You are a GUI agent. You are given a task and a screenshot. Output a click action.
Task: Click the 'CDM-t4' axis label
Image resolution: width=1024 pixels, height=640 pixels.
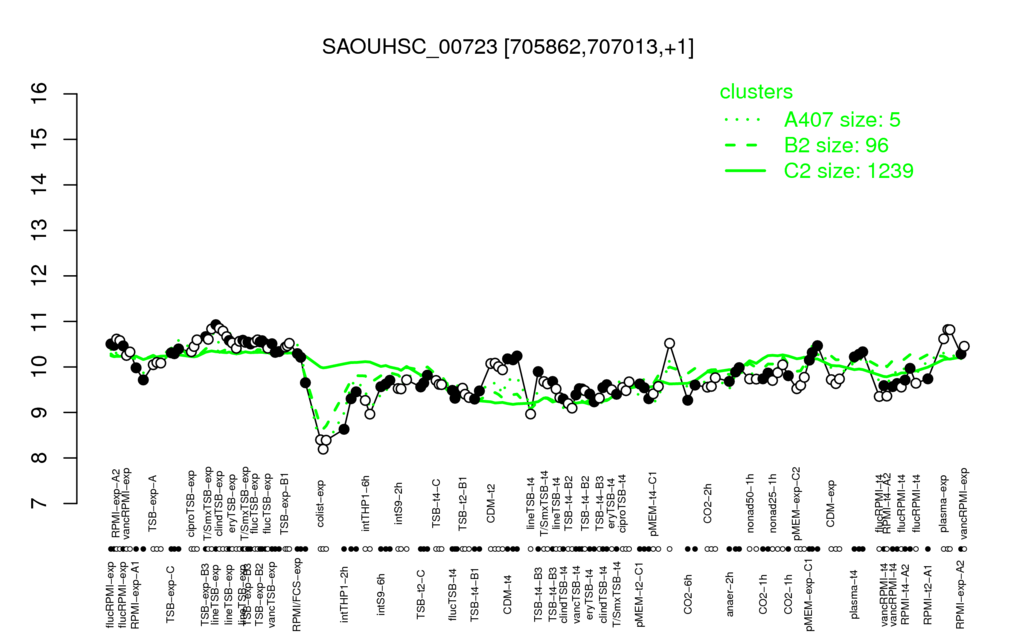(x=507, y=594)
